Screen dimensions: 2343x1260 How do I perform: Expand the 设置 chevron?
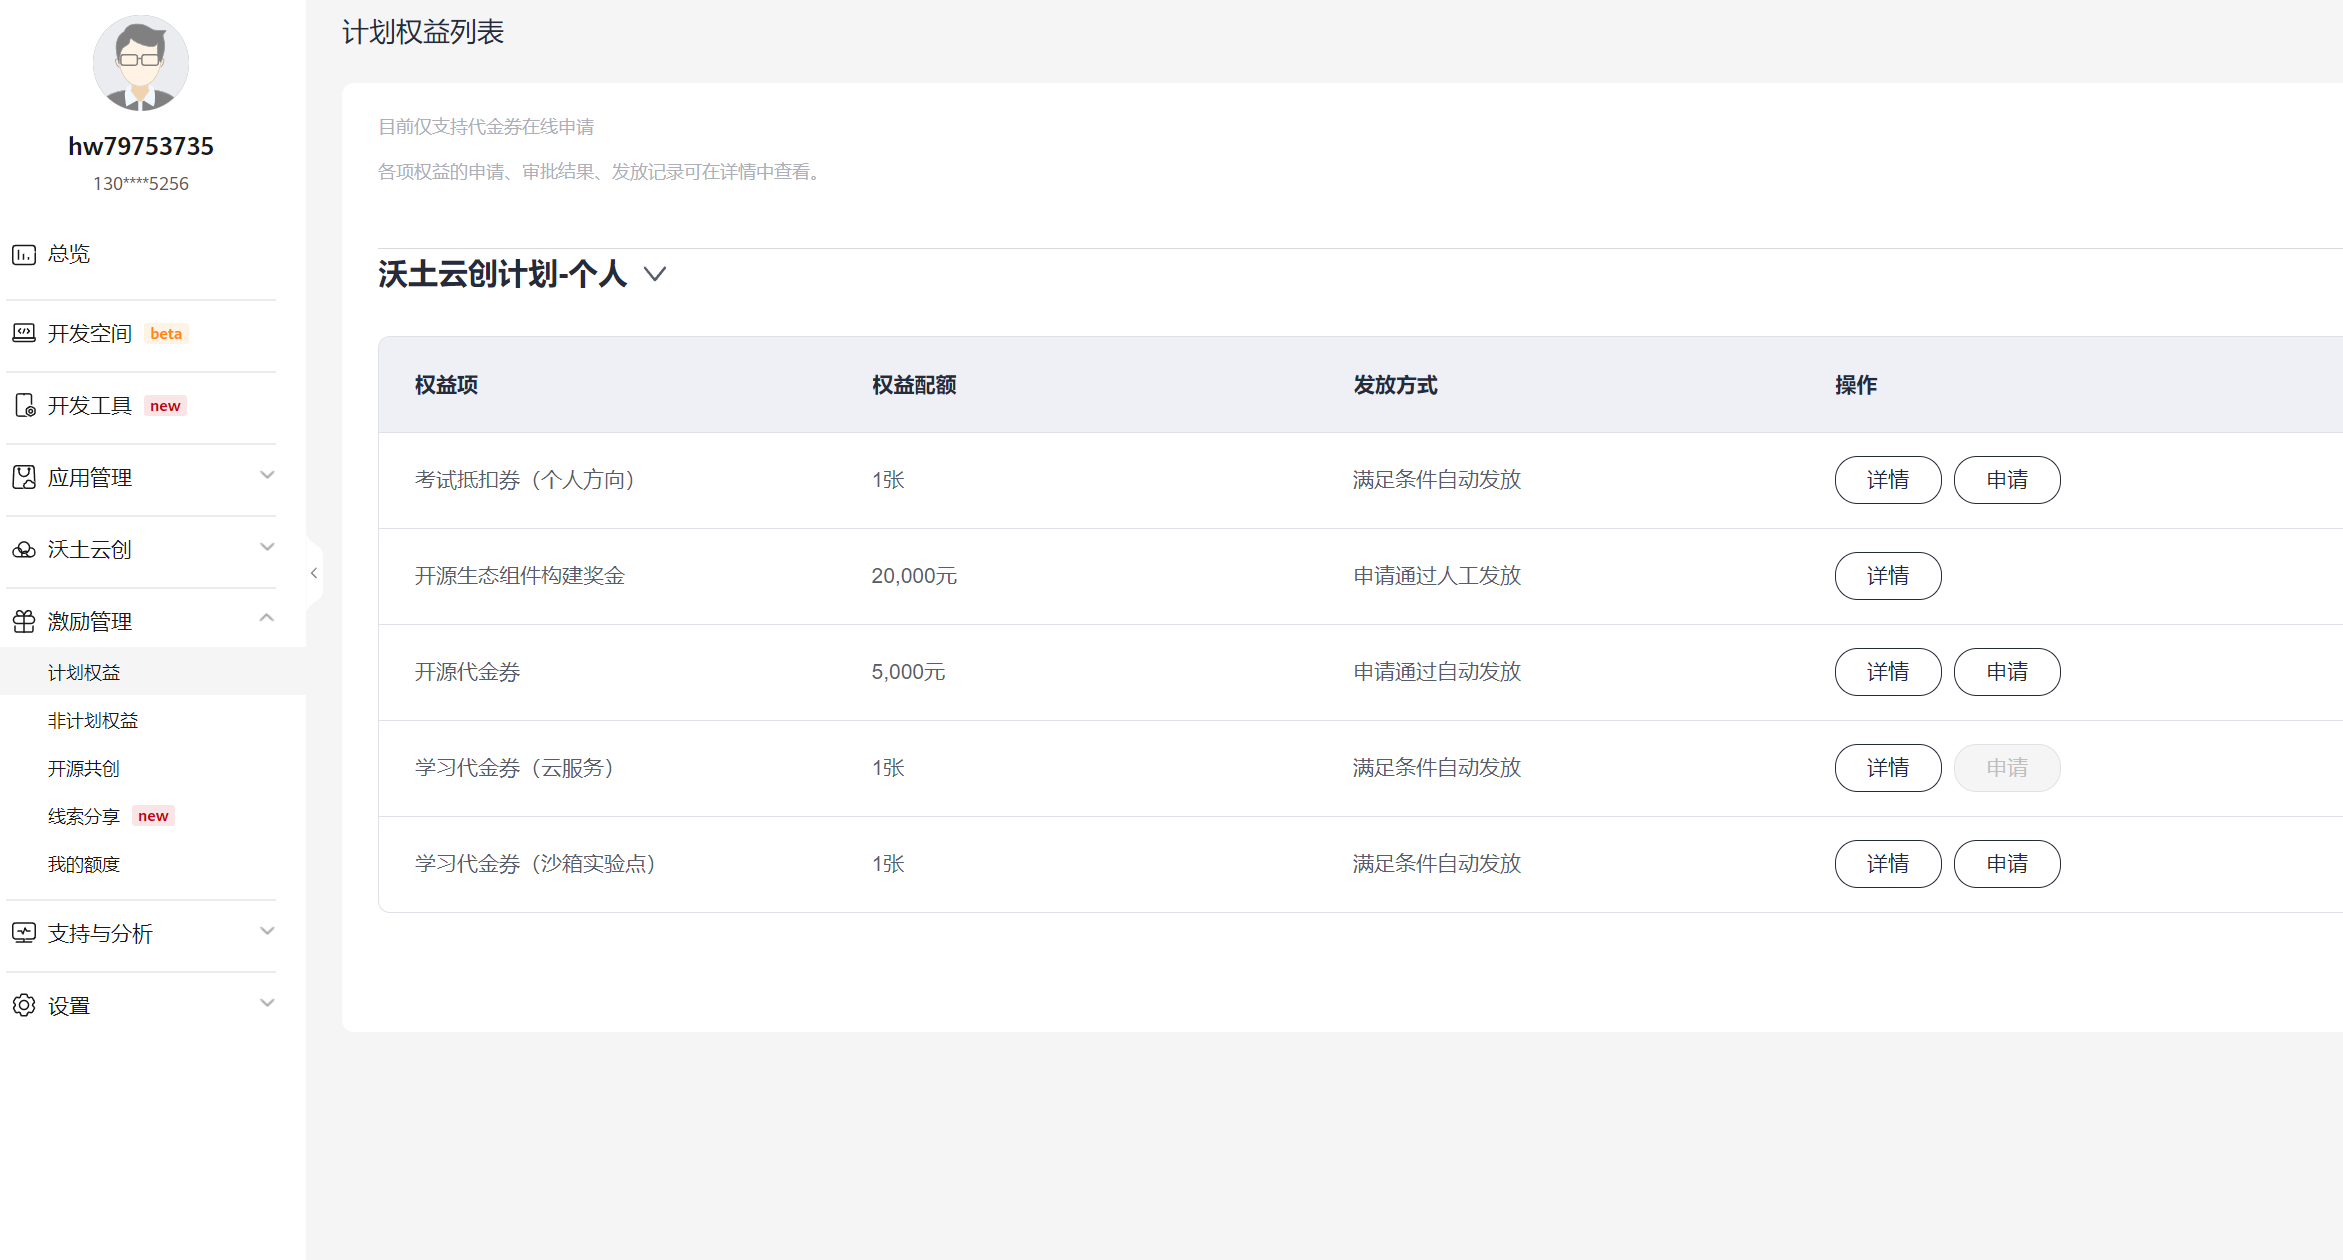[x=267, y=1003]
